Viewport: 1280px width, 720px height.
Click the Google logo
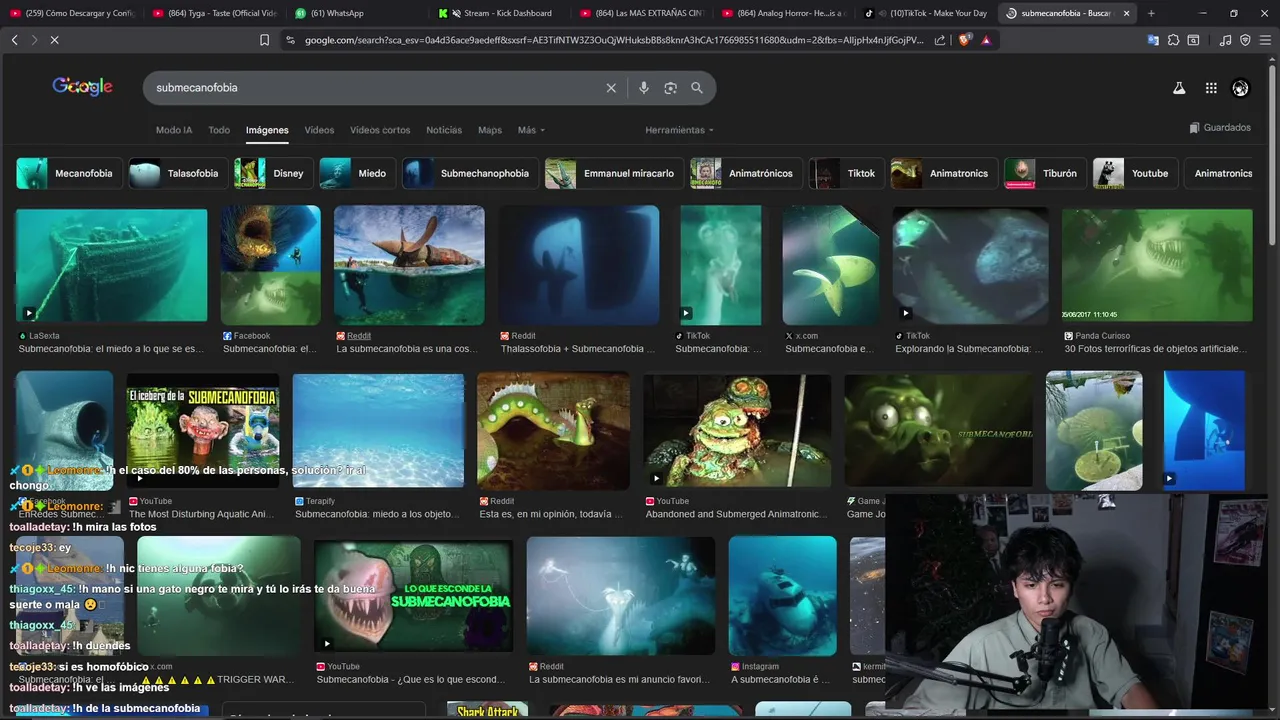[x=82, y=87]
